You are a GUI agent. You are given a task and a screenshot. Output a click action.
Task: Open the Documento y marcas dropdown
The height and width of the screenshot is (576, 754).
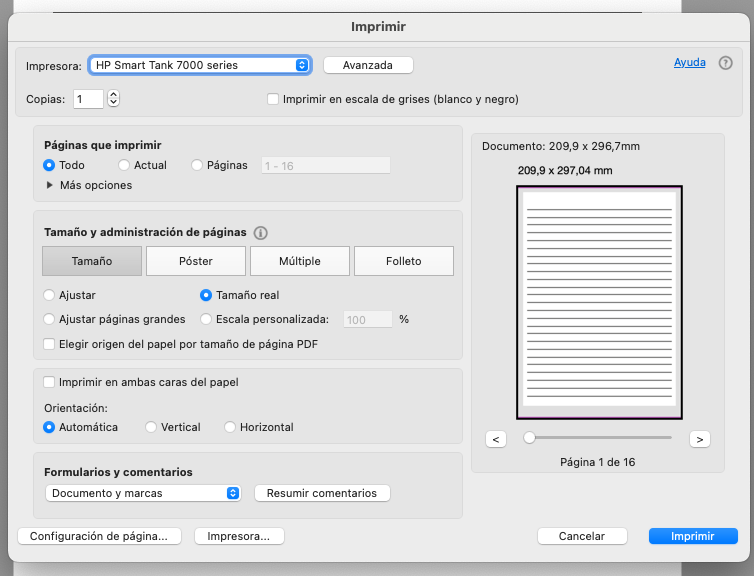(144, 493)
